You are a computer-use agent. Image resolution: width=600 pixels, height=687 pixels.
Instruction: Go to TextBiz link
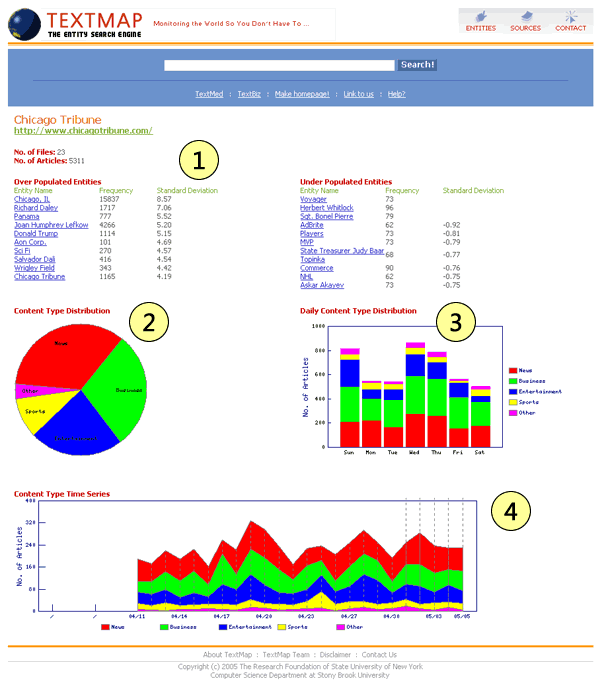coord(249,94)
